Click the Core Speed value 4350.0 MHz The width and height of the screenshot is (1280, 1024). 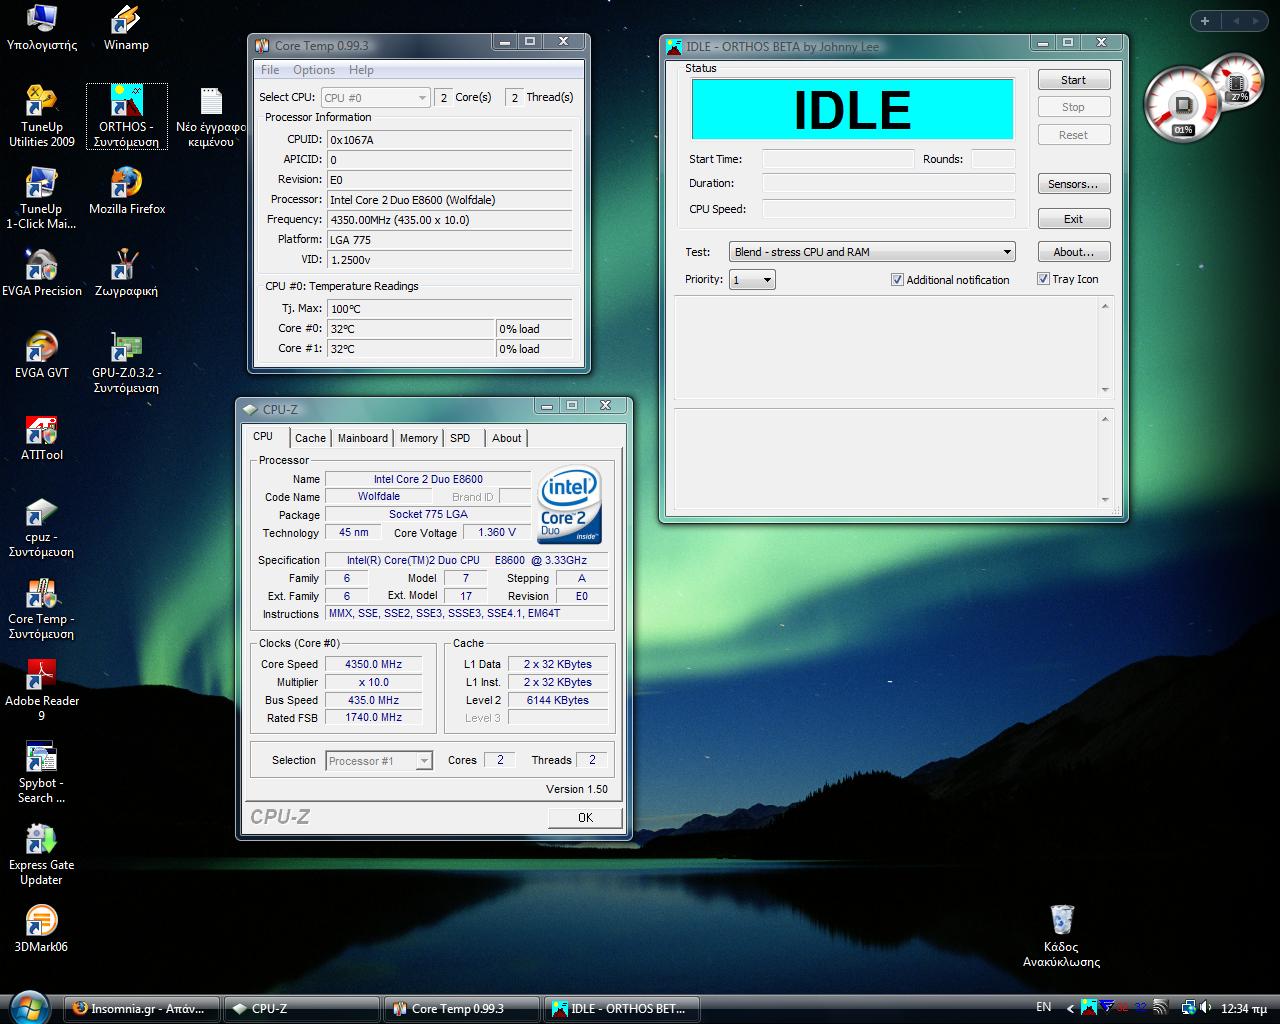373,664
